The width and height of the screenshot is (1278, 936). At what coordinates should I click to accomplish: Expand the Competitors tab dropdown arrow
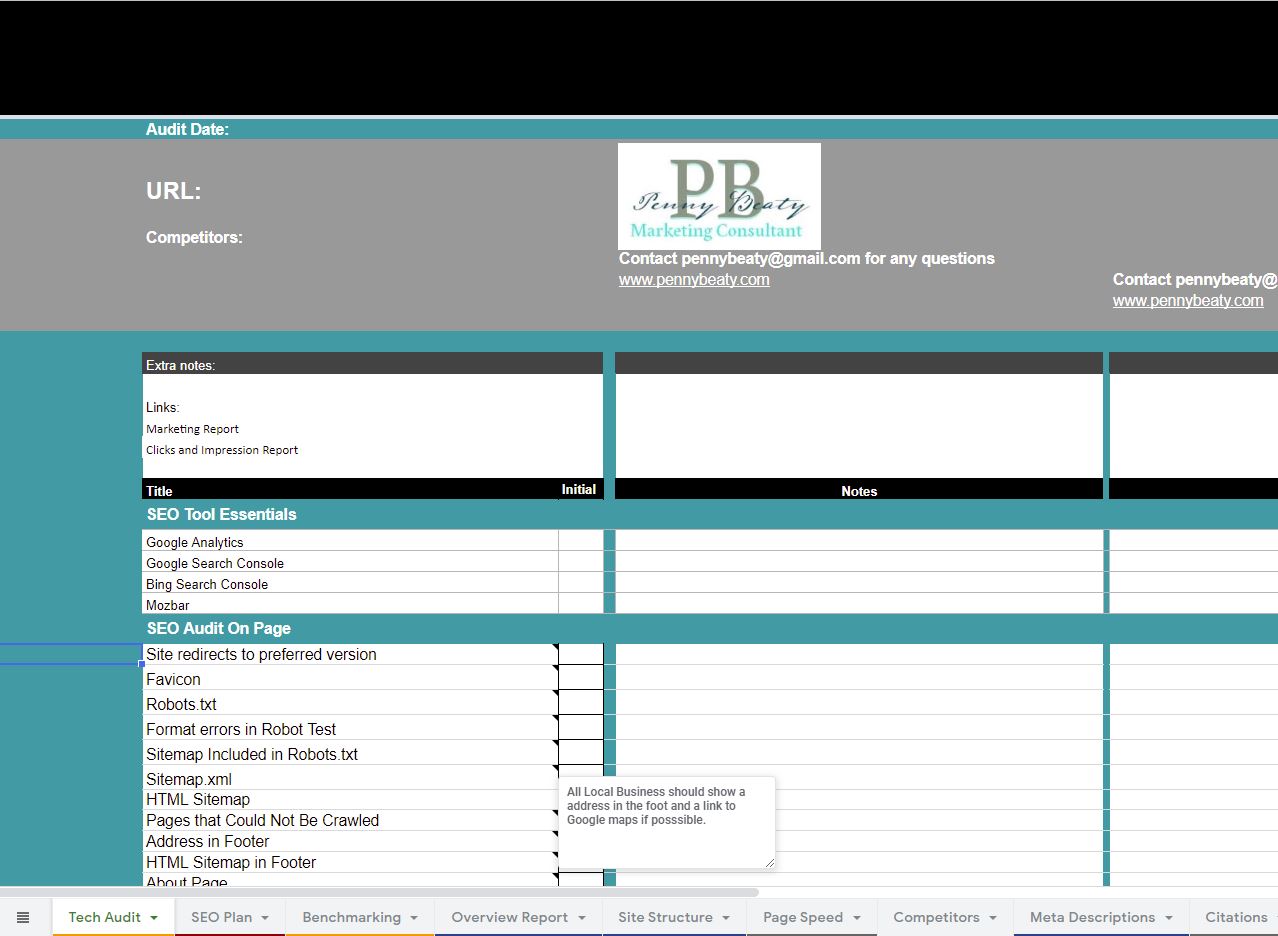tap(993, 918)
